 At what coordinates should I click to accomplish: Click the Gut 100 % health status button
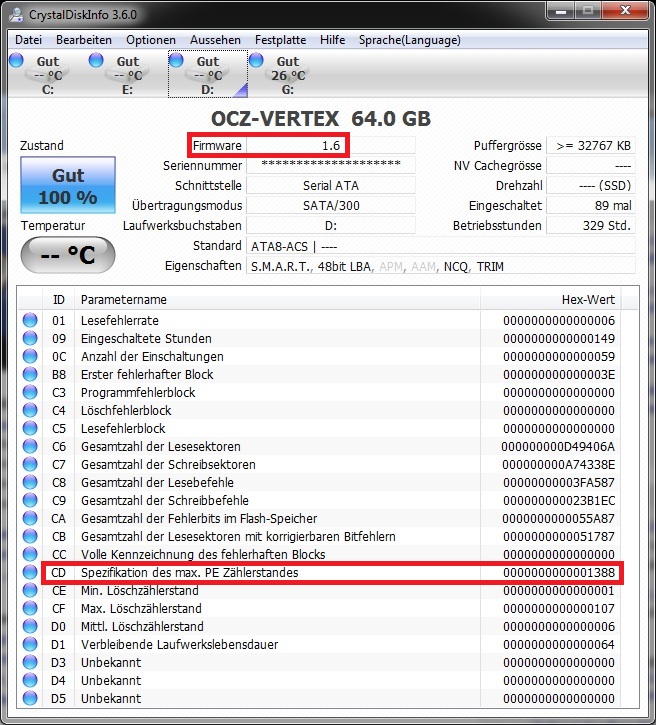[x=68, y=185]
